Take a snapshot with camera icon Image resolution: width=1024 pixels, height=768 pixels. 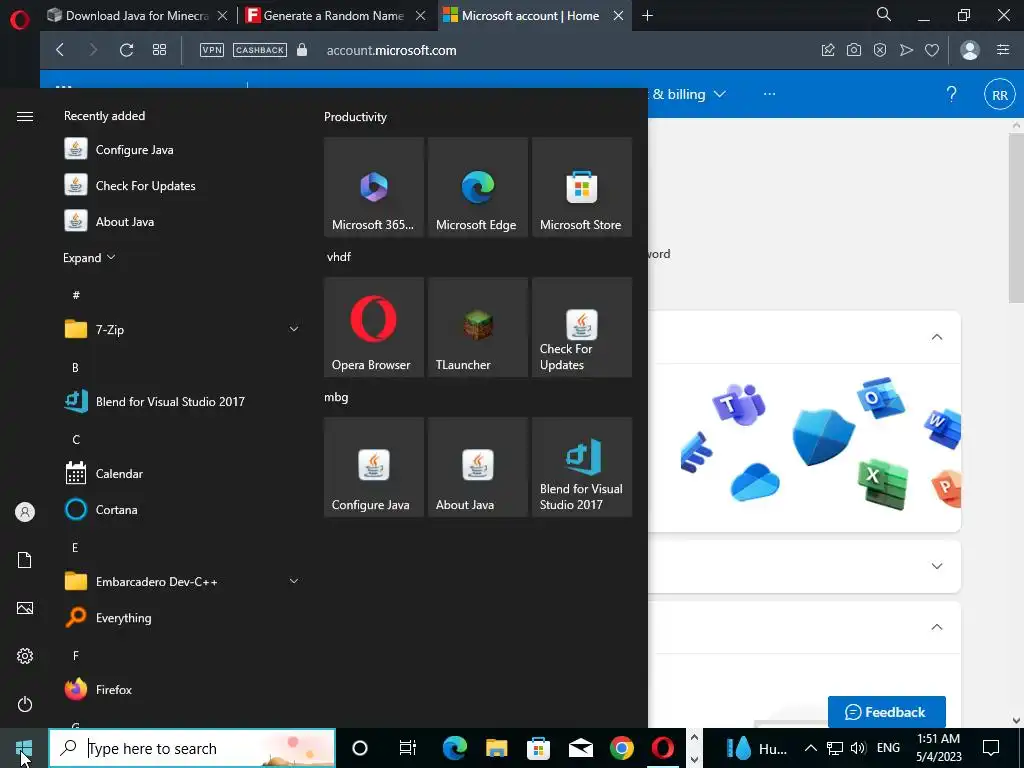point(854,50)
